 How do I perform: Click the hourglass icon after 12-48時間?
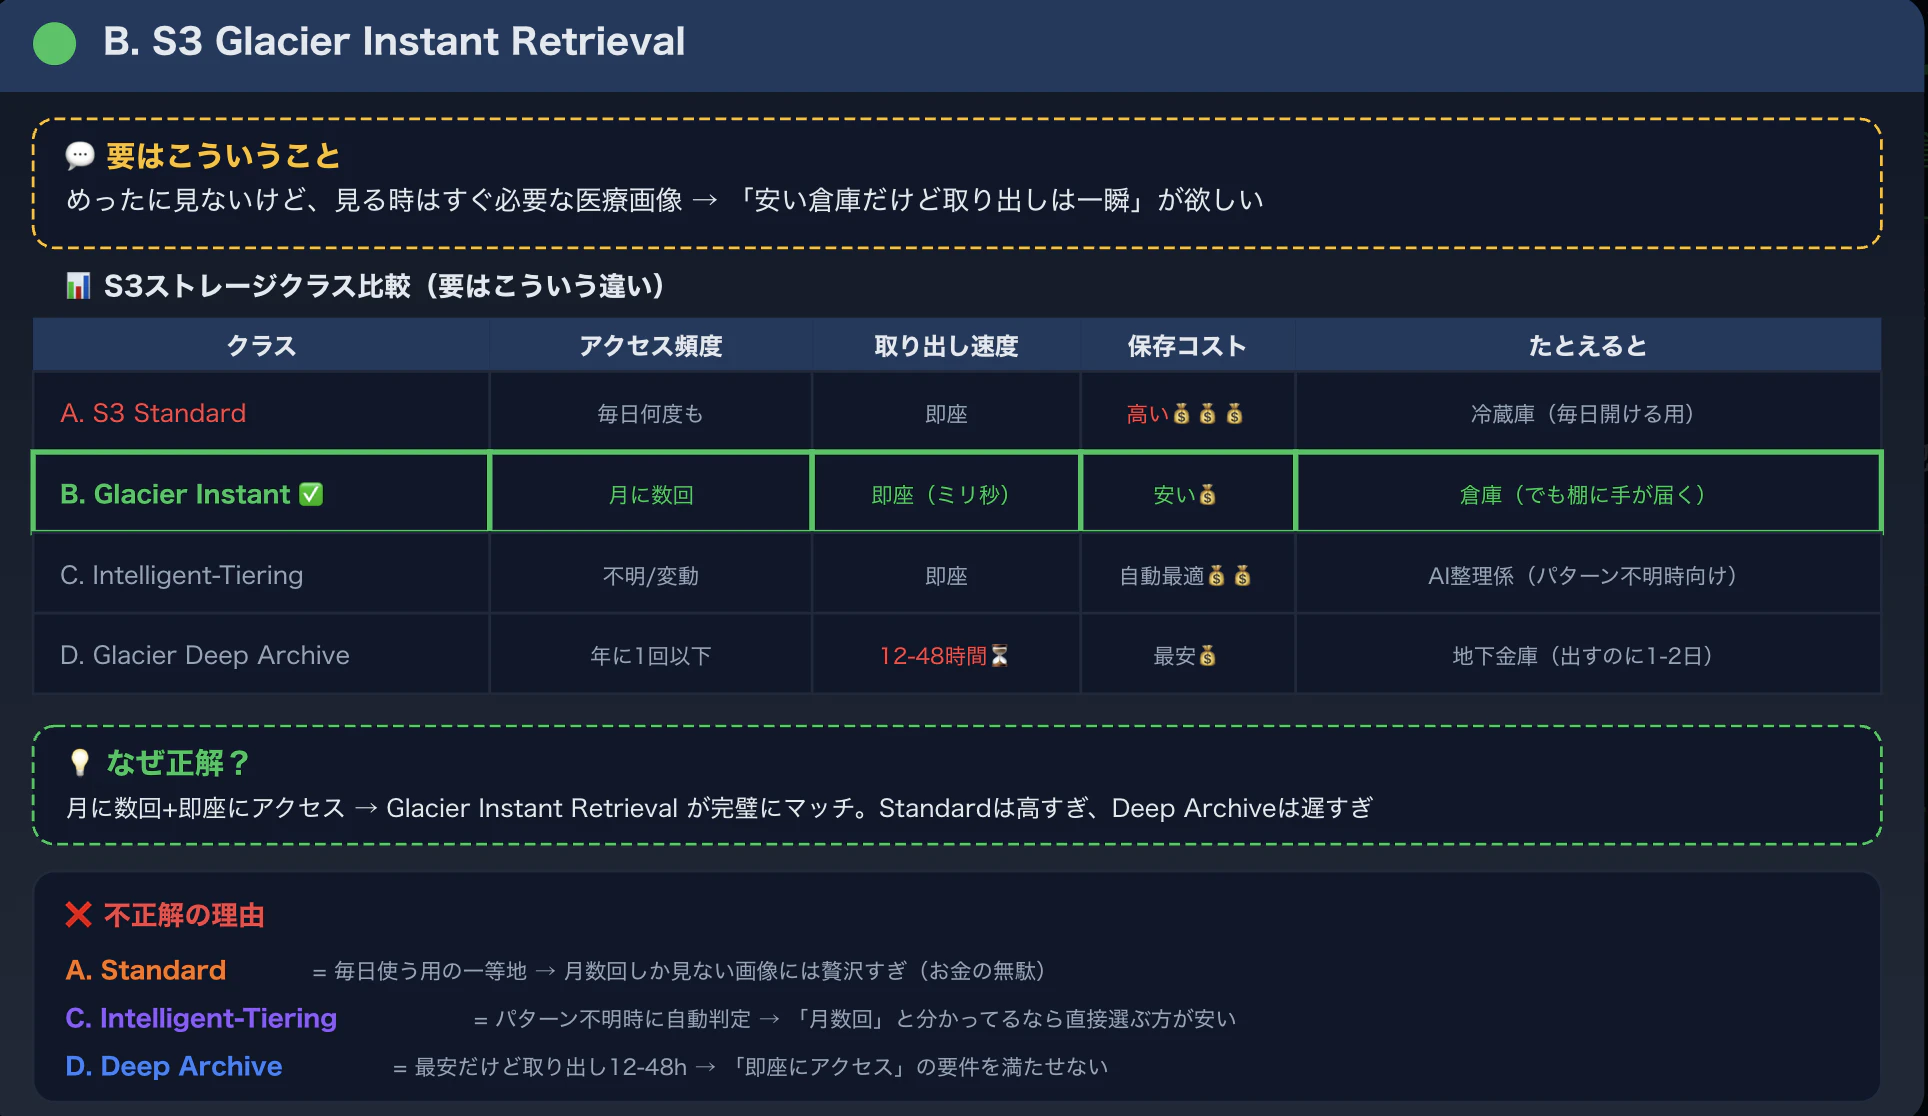coord(999,656)
